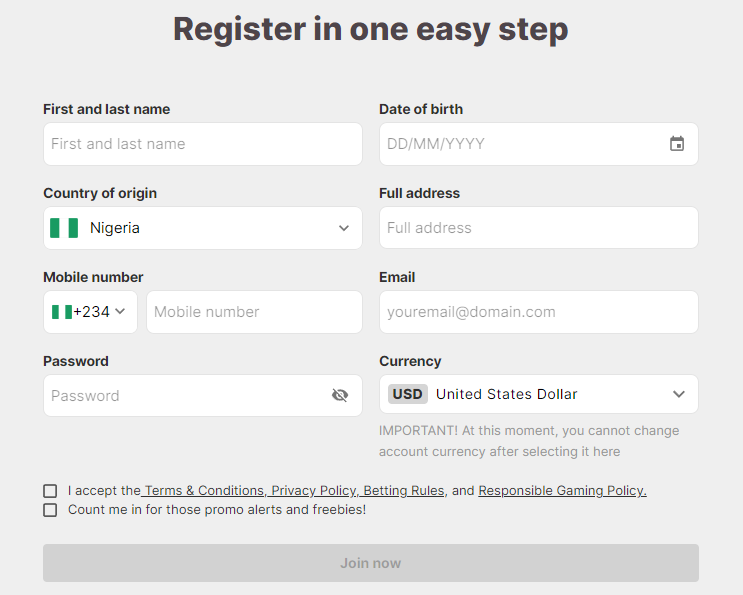Screen dimensions: 743x595
Task: Click the USD currency badge
Action: [x=407, y=394]
